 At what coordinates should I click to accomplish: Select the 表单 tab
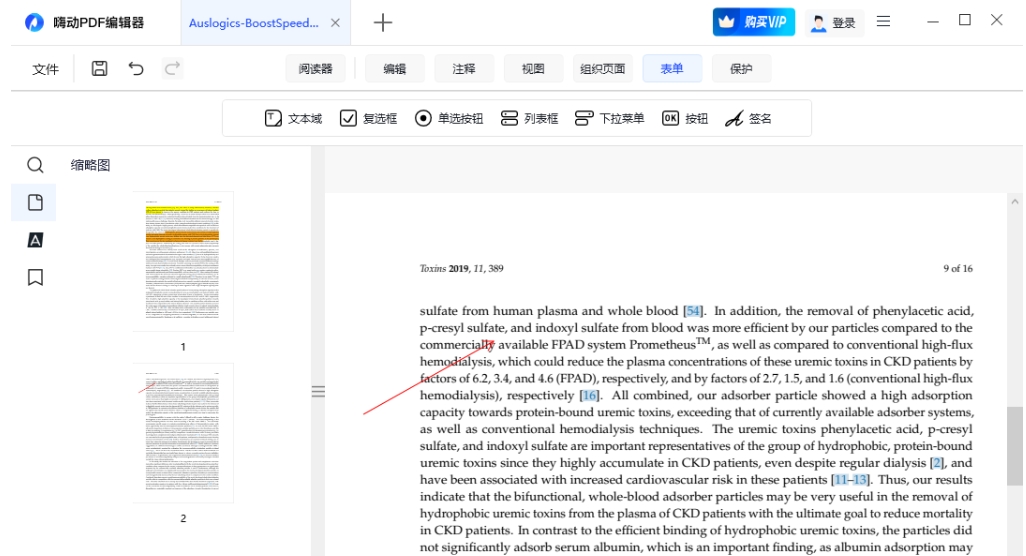point(672,69)
